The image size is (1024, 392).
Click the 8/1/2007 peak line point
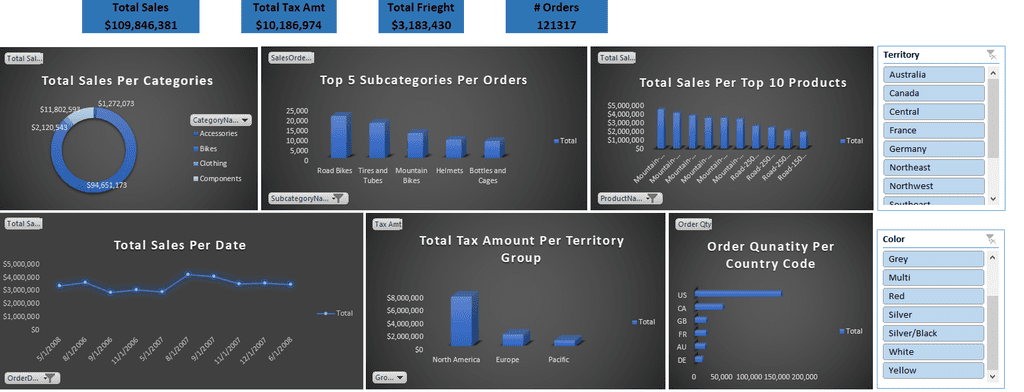[188, 274]
